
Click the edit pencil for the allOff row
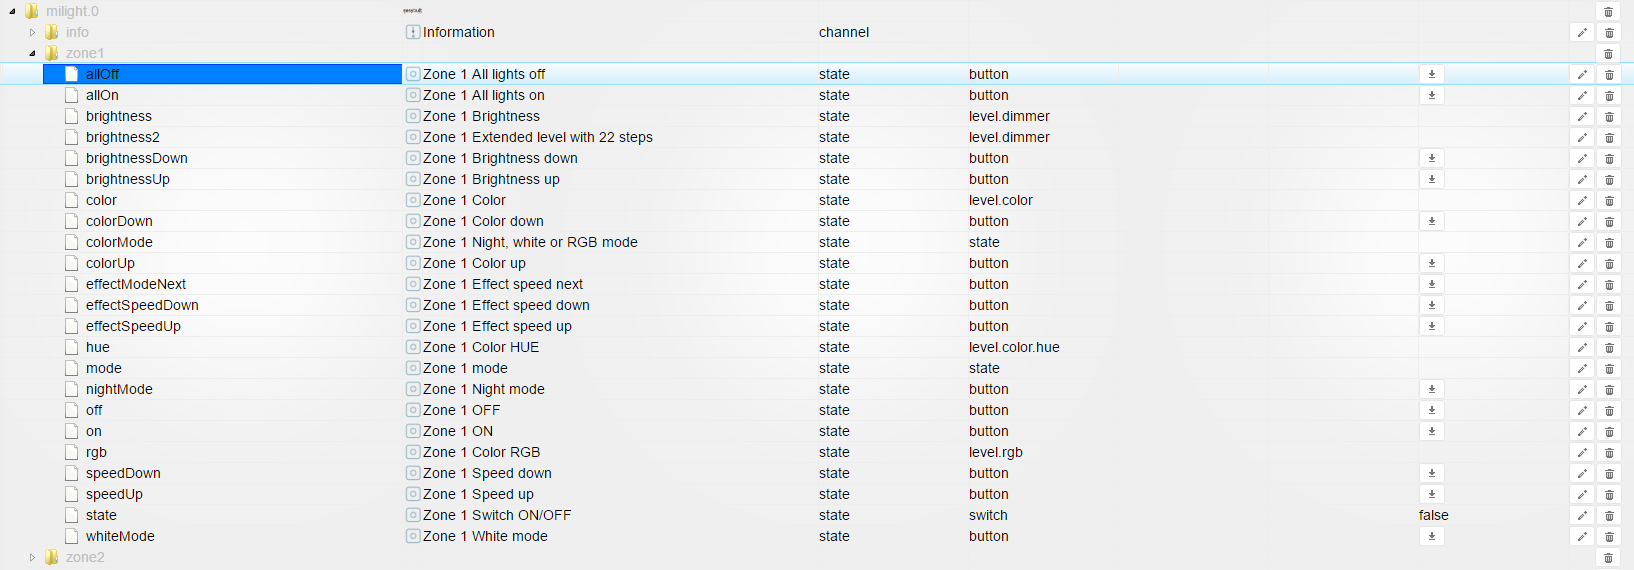(1582, 75)
